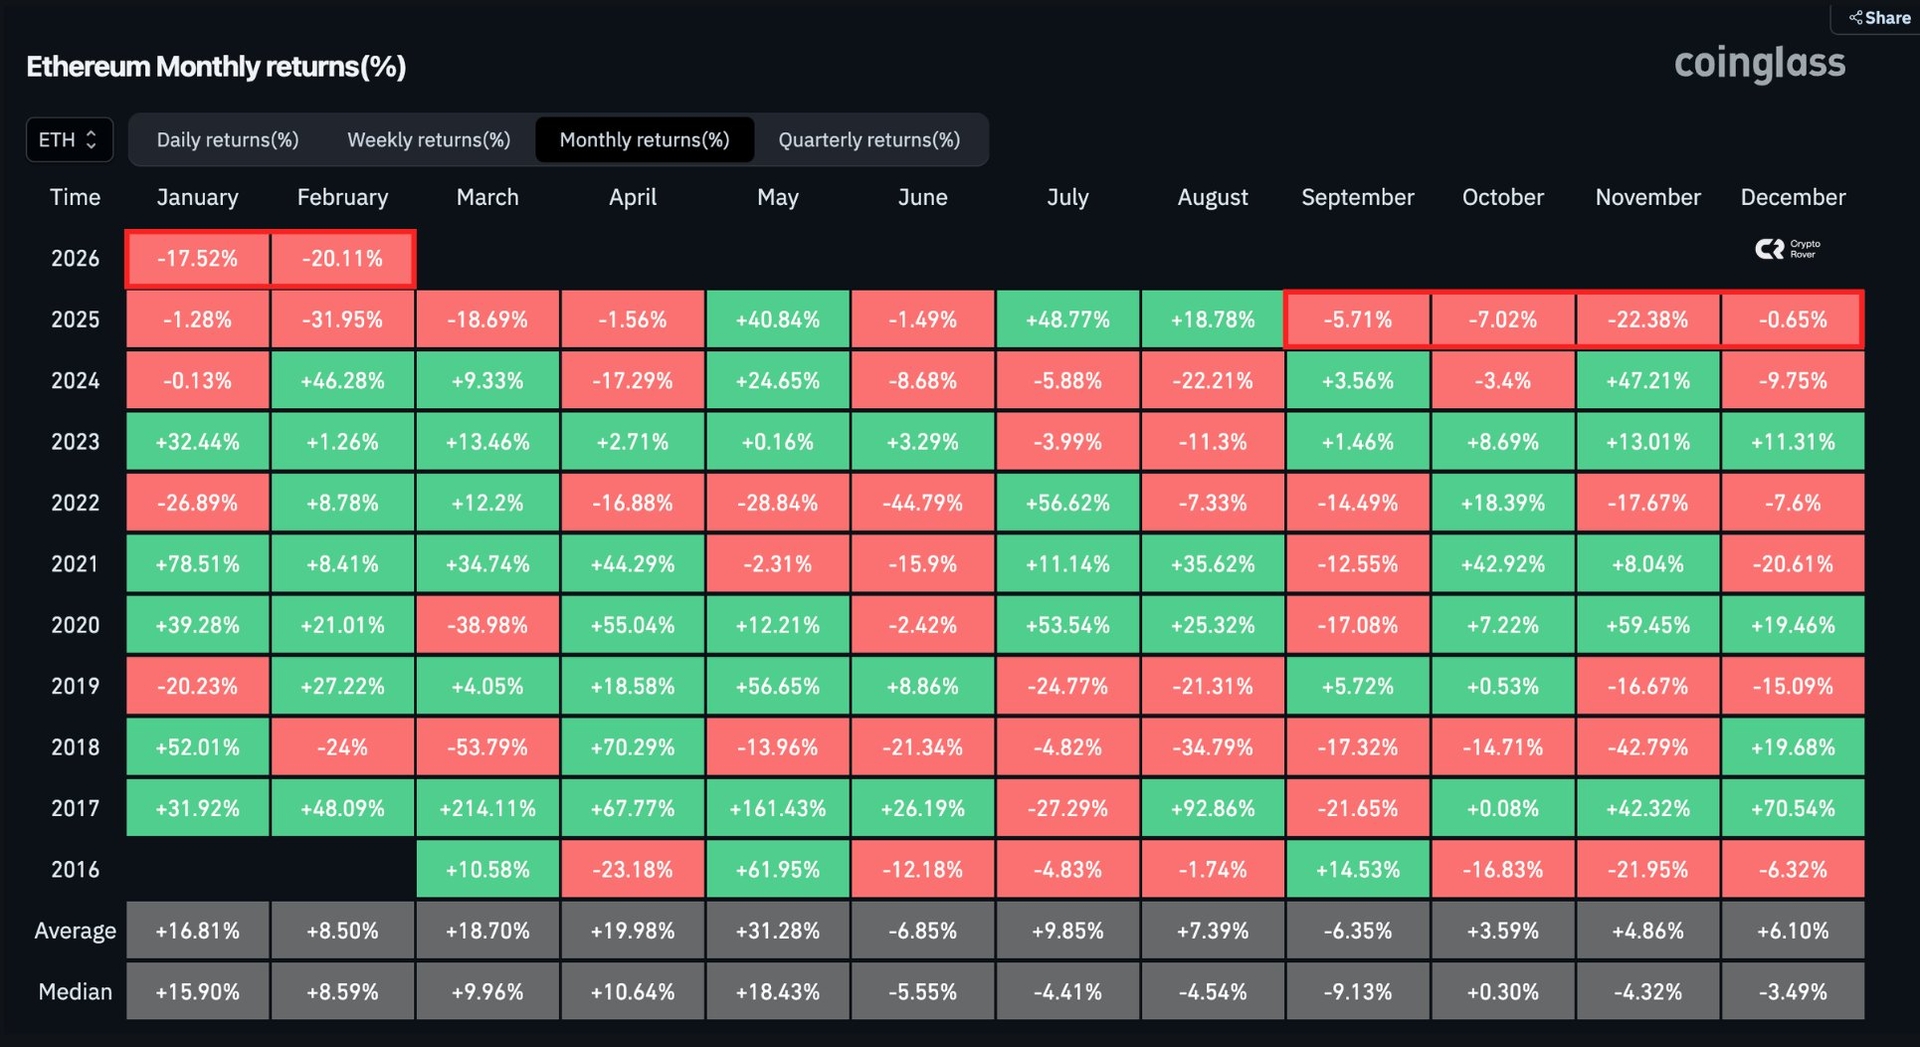Select the November 2025 -22.38% cell
Screen dimensions: 1920x1047
[x=1647, y=320]
